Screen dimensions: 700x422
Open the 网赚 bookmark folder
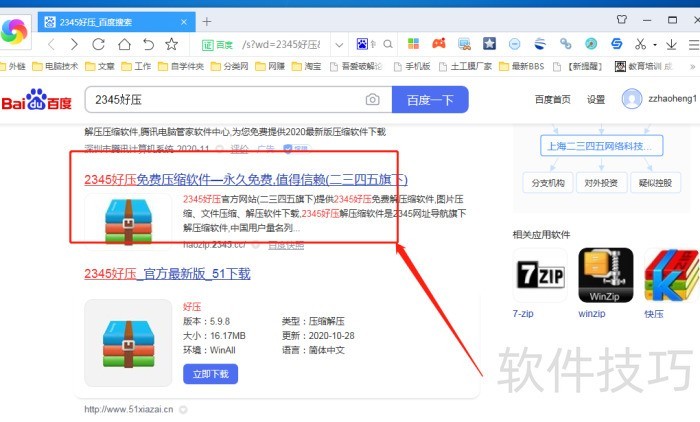click(x=270, y=67)
